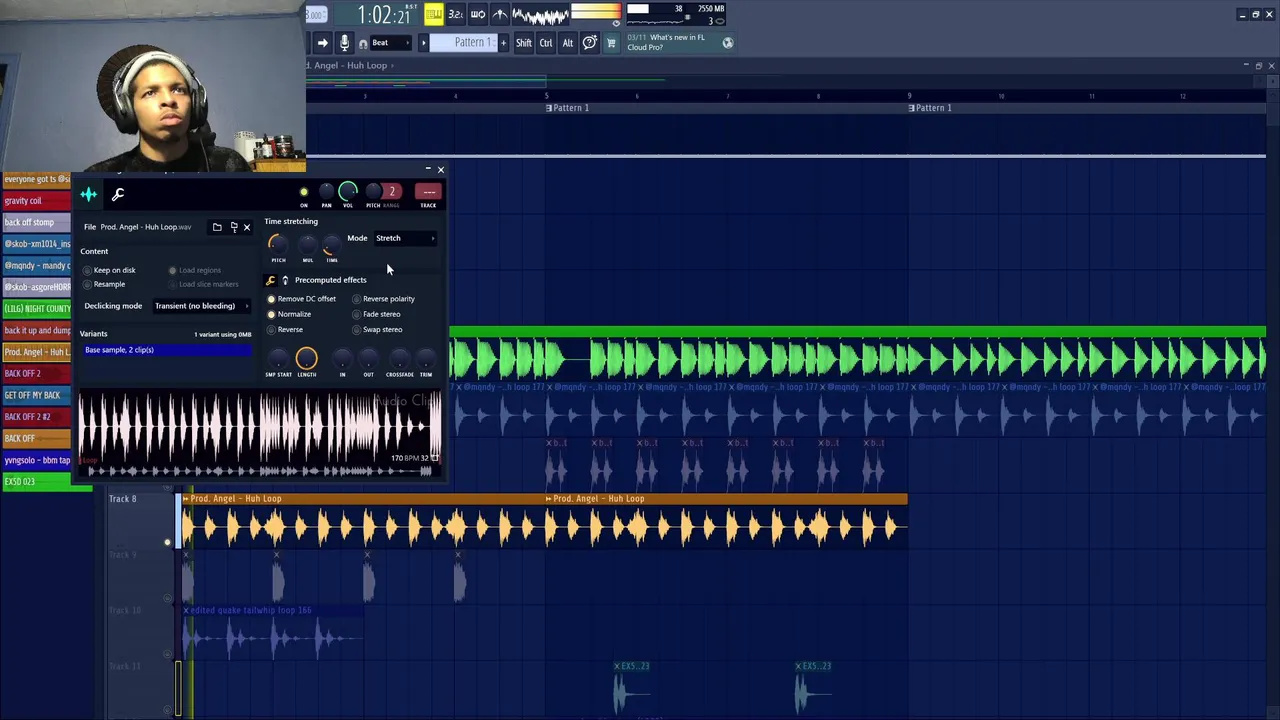Open the time stretching Mode Stretch dropdown
1280x720 pixels.
click(405, 238)
